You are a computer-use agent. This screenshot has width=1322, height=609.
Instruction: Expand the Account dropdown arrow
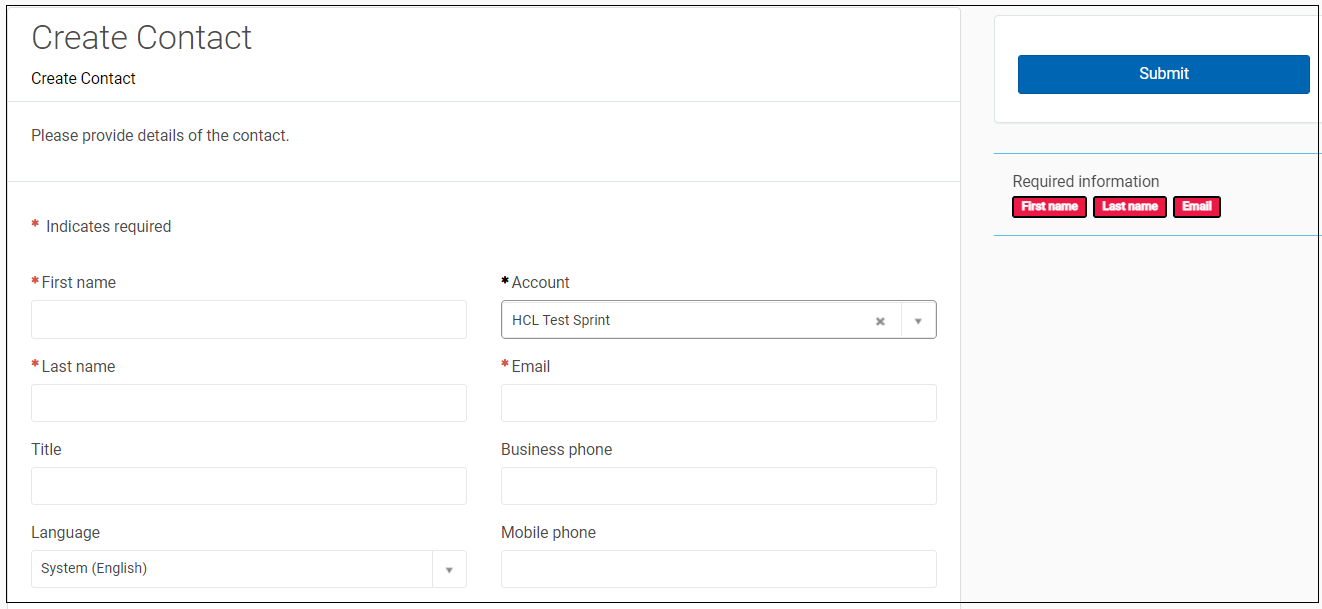(918, 321)
